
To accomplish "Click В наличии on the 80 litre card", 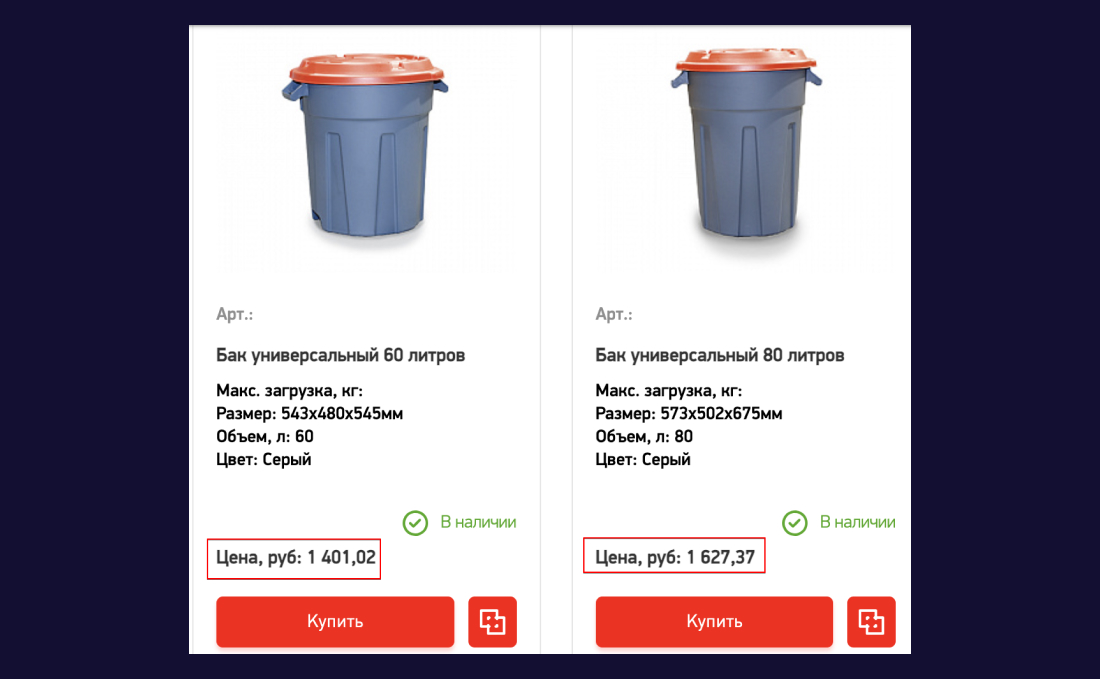I will pyautogui.click(x=857, y=522).
